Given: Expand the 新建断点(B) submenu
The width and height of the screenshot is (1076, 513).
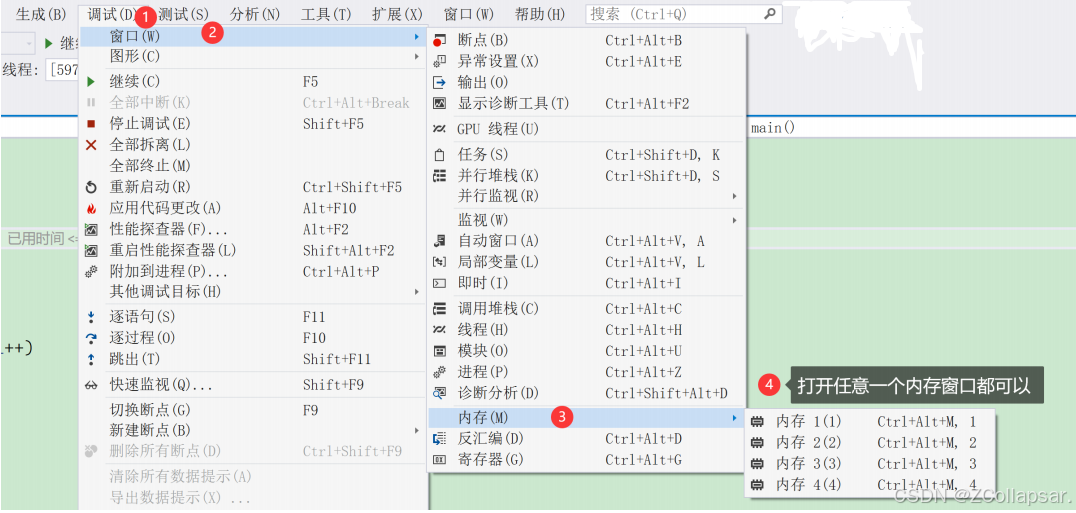Looking at the screenshot, I should [417, 431].
